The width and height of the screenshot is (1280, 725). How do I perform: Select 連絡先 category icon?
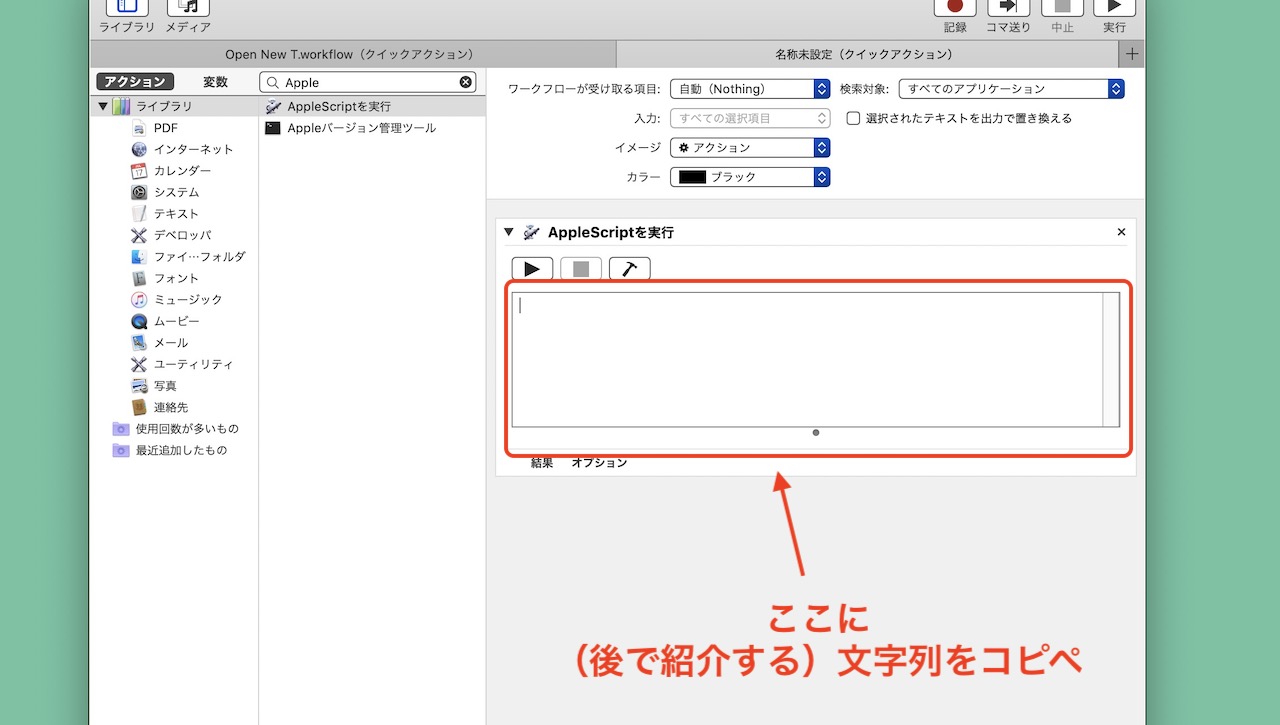click(139, 407)
